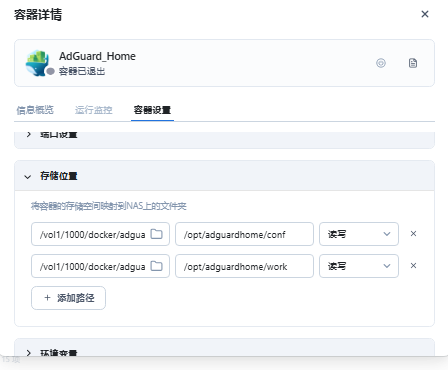Switch to the 运行监控 tab
The height and width of the screenshot is (370, 448).
coord(93,110)
